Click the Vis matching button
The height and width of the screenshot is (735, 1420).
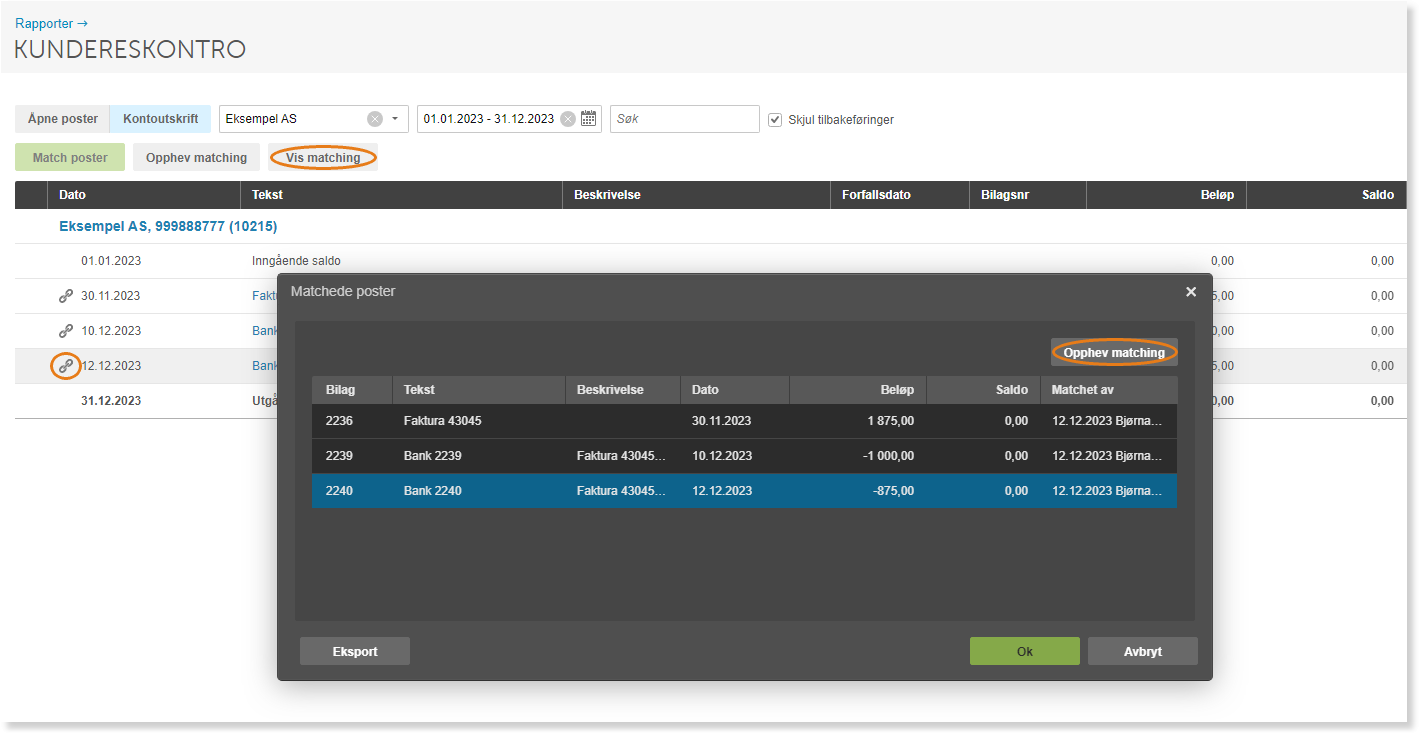pos(323,158)
